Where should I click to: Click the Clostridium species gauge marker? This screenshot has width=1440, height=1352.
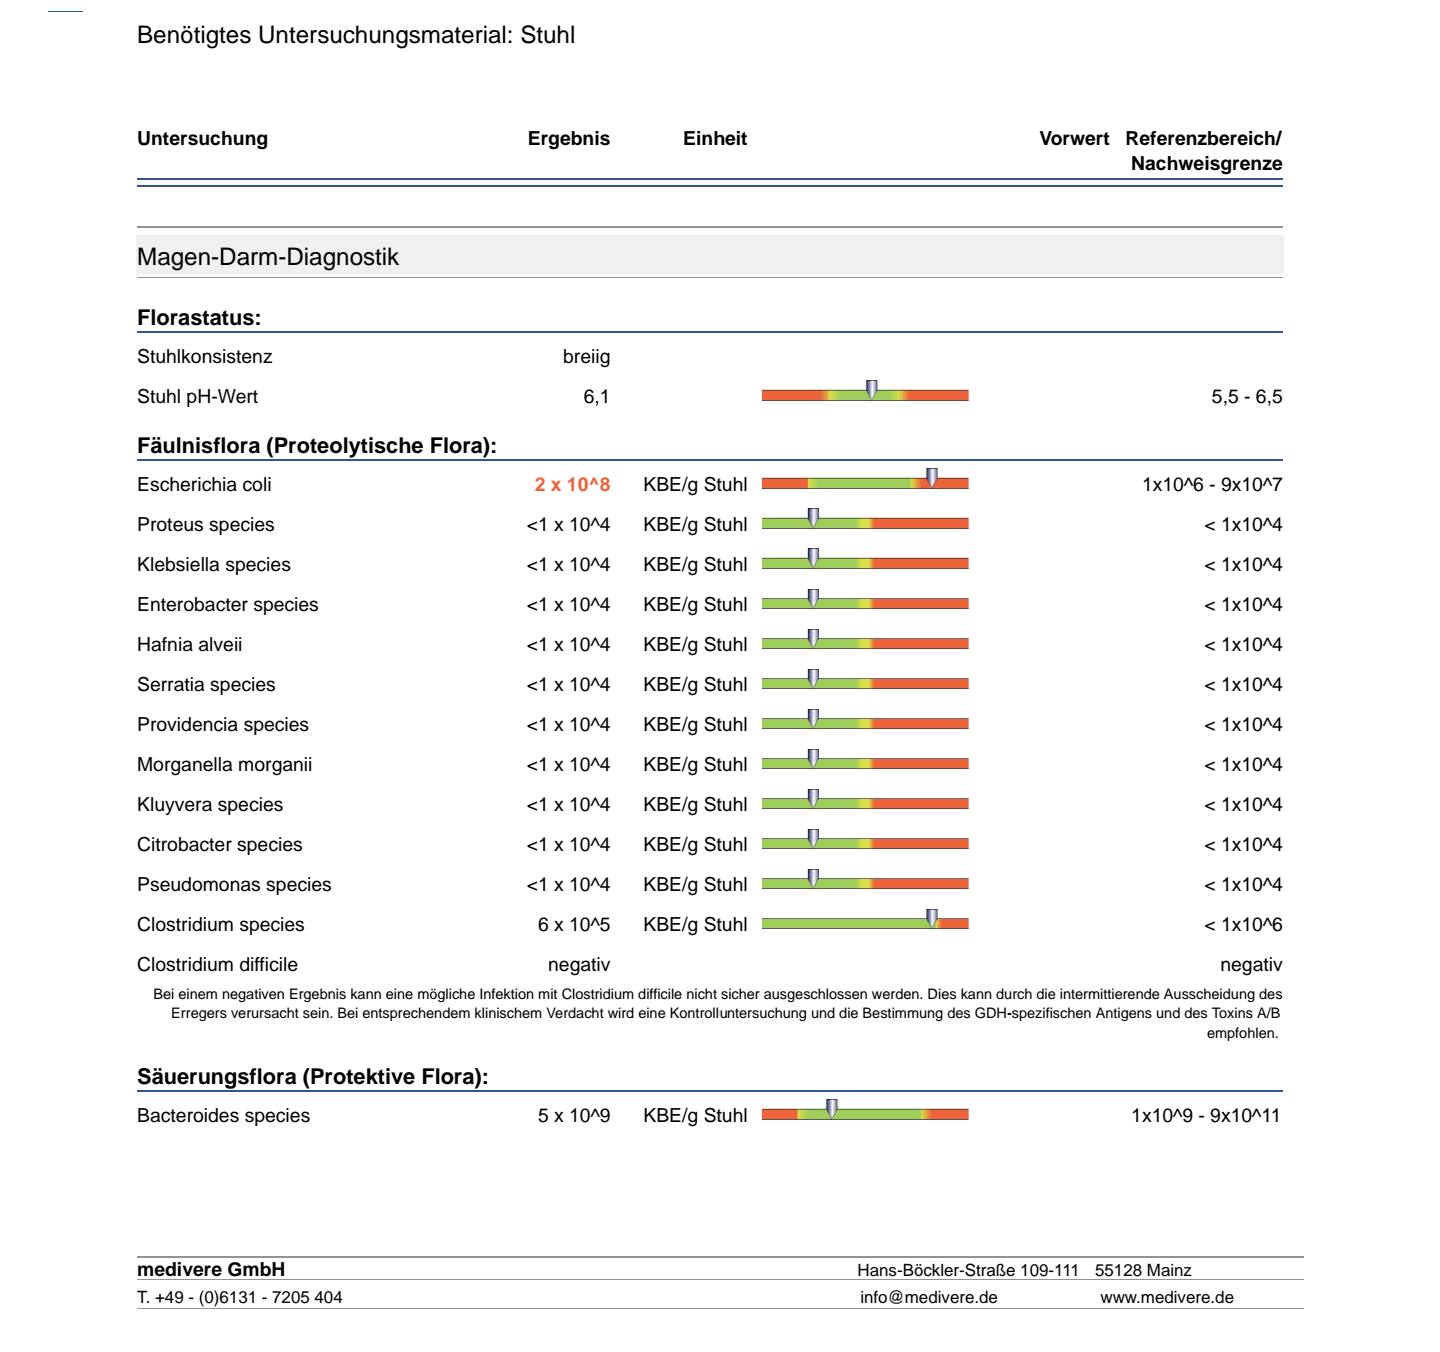coord(932,918)
